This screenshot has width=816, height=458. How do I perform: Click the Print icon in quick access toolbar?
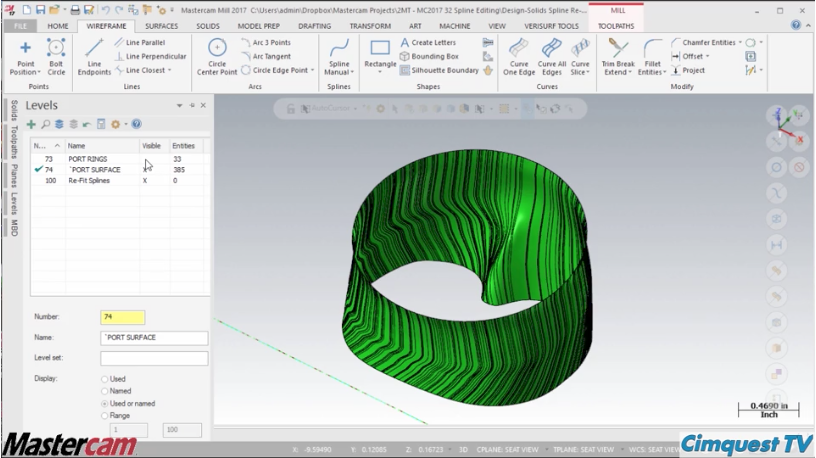(75, 10)
